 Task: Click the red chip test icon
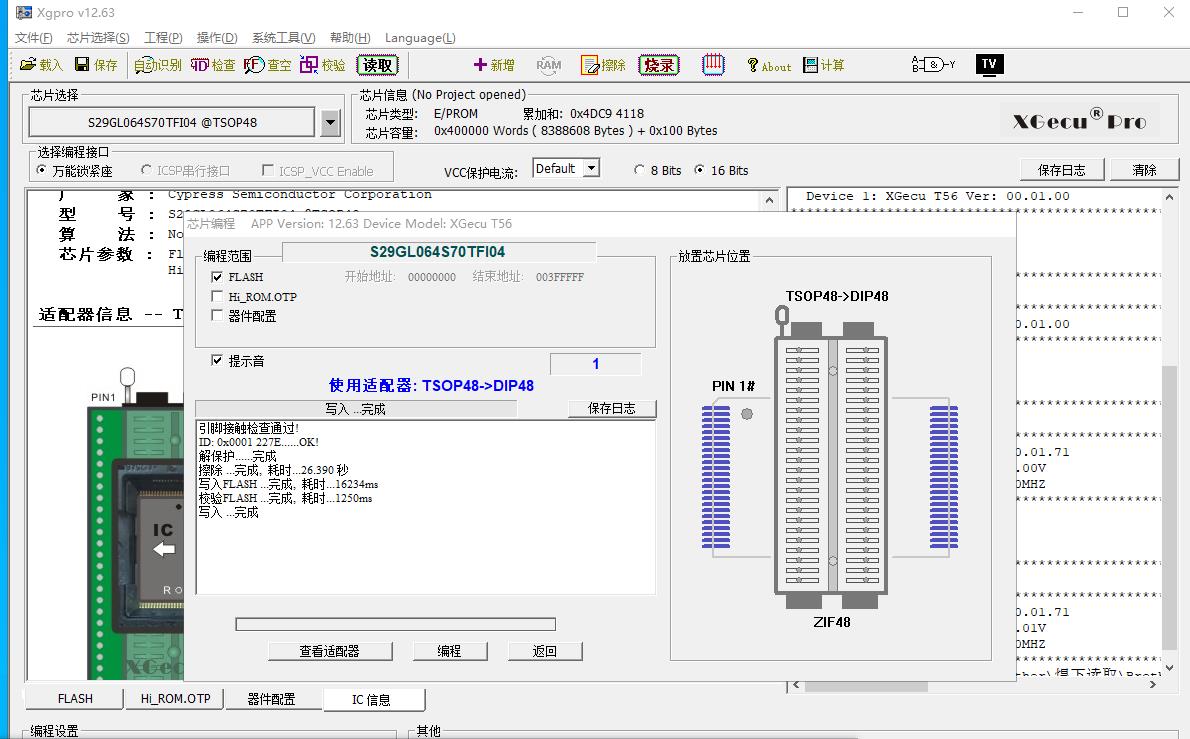pyautogui.click(x=712, y=65)
